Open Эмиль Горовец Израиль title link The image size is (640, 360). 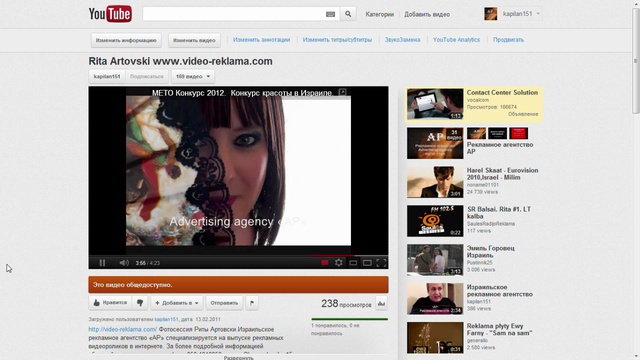491,251
